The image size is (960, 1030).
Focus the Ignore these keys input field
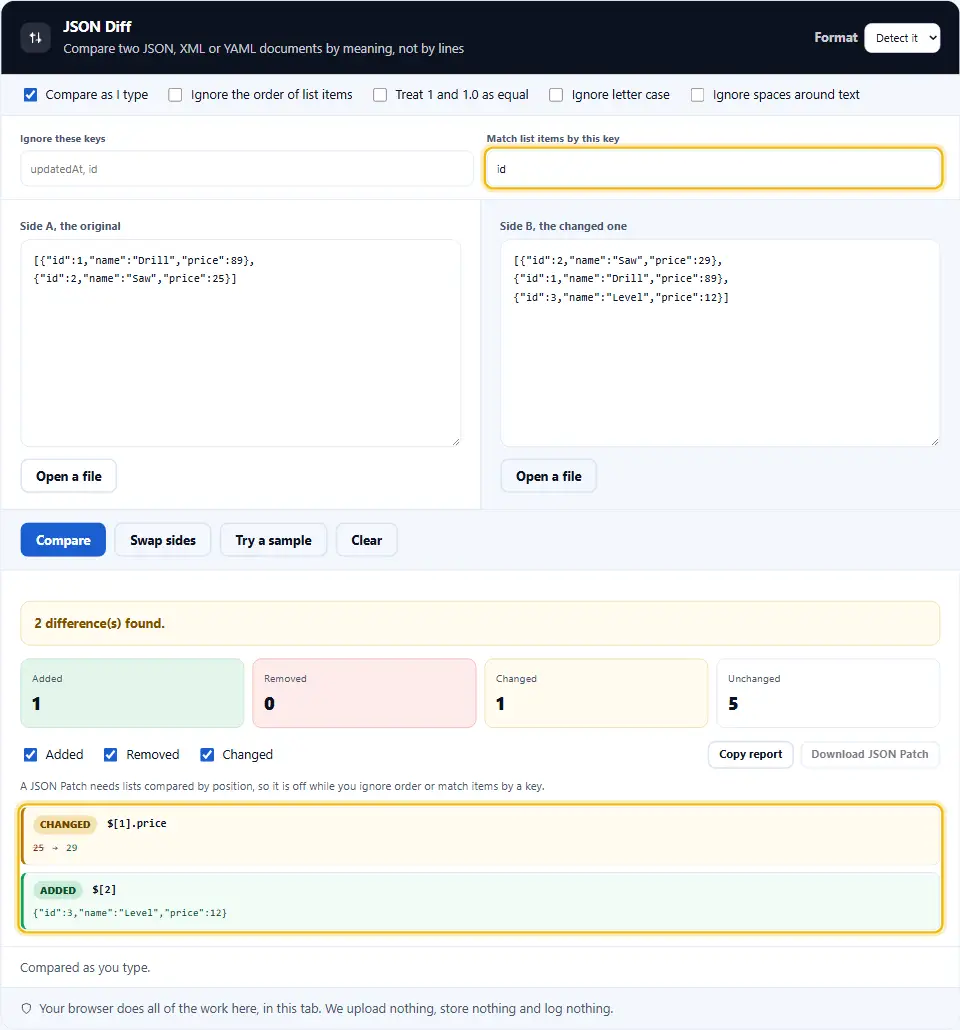pyautogui.click(x=246, y=169)
